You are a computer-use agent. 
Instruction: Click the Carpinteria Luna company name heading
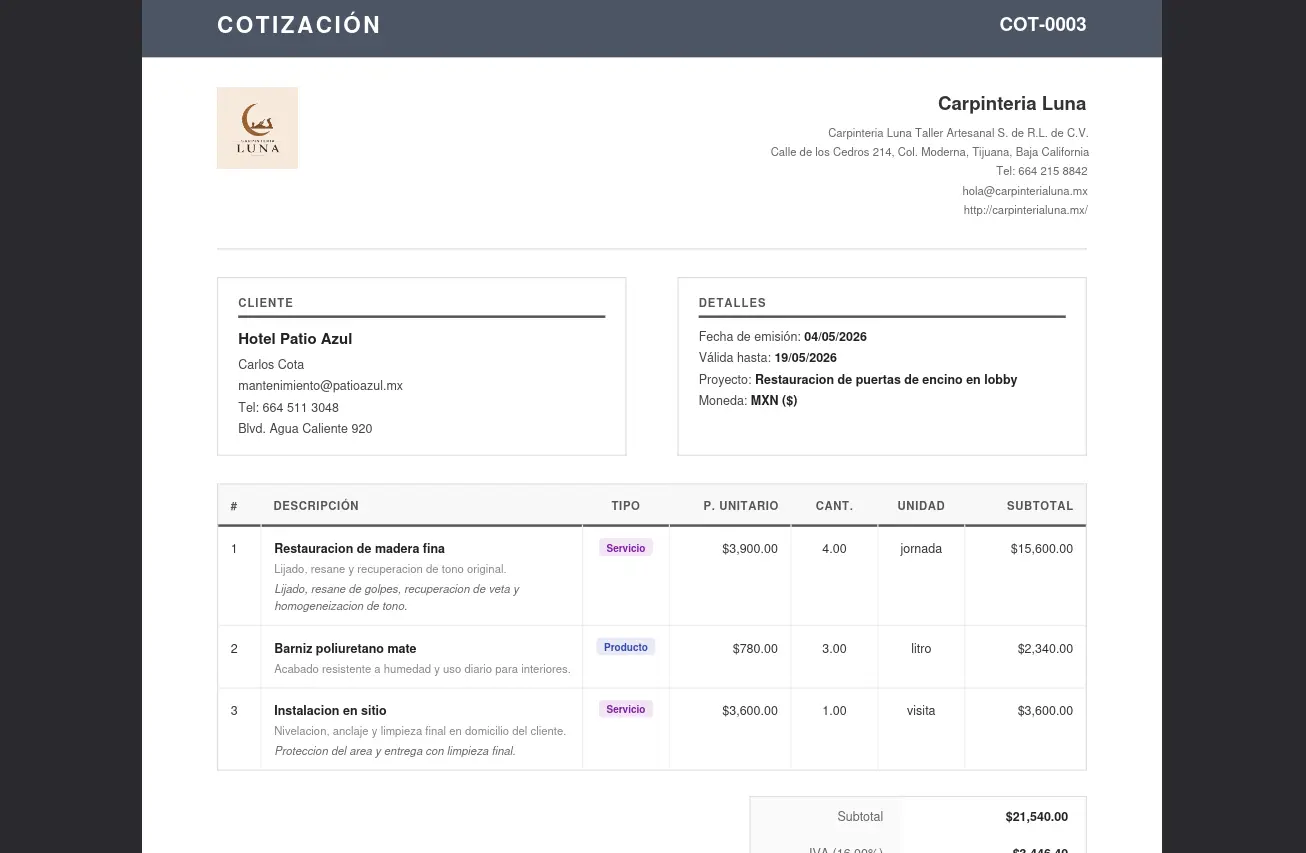tap(1012, 104)
